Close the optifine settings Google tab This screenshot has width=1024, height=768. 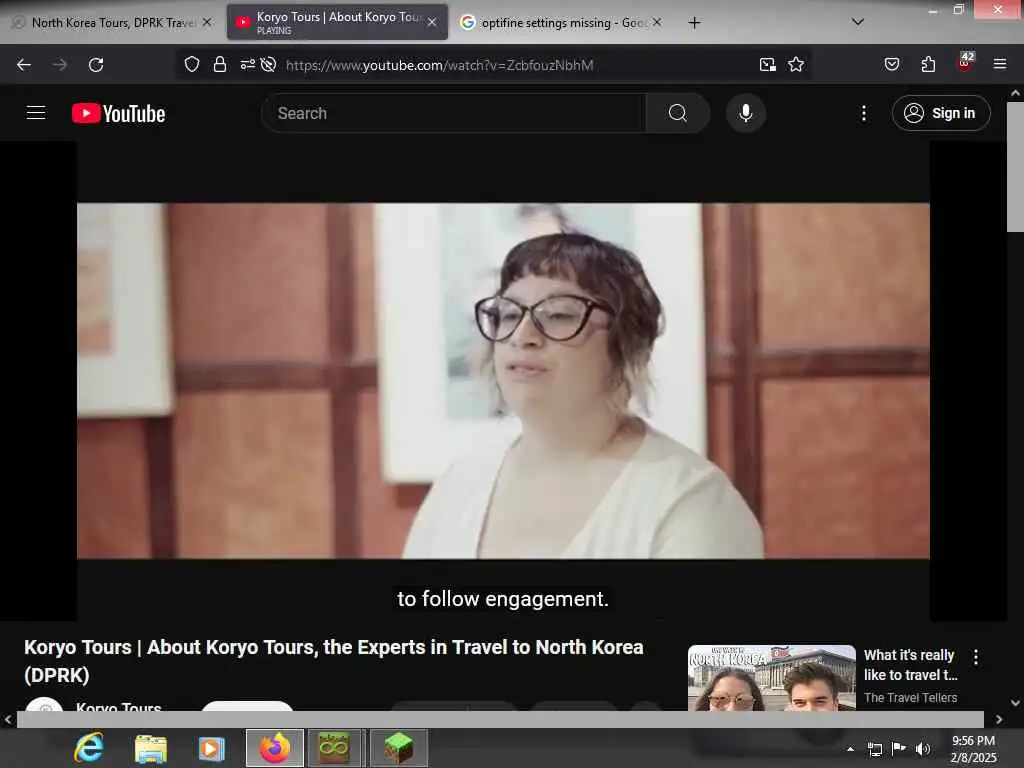pyautogui.click(x=657, y=22)
